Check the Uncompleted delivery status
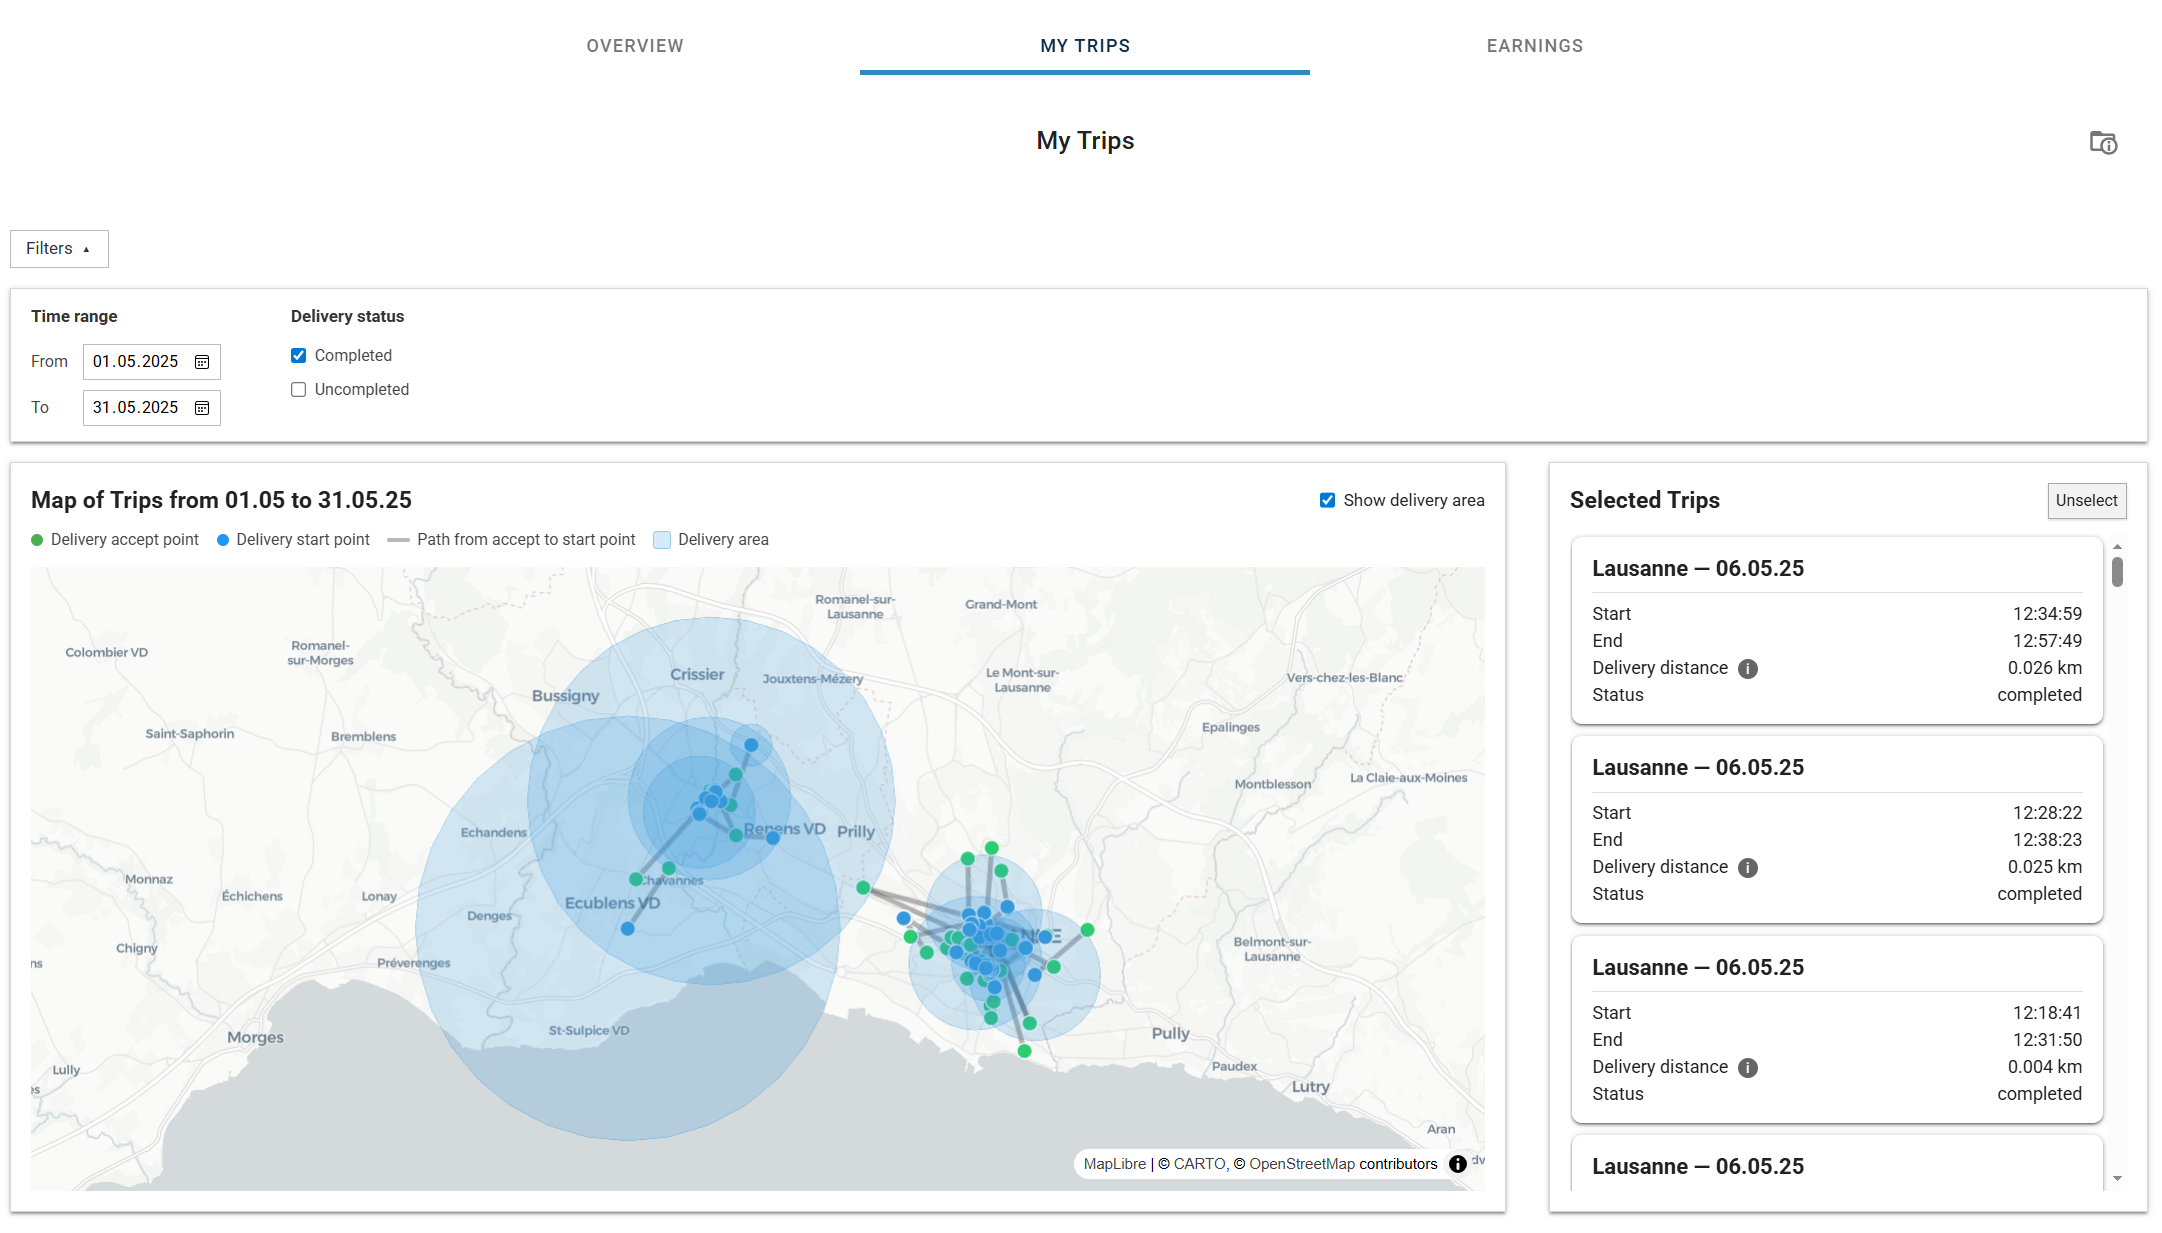2162x1233 pixels. pos(298,390)
